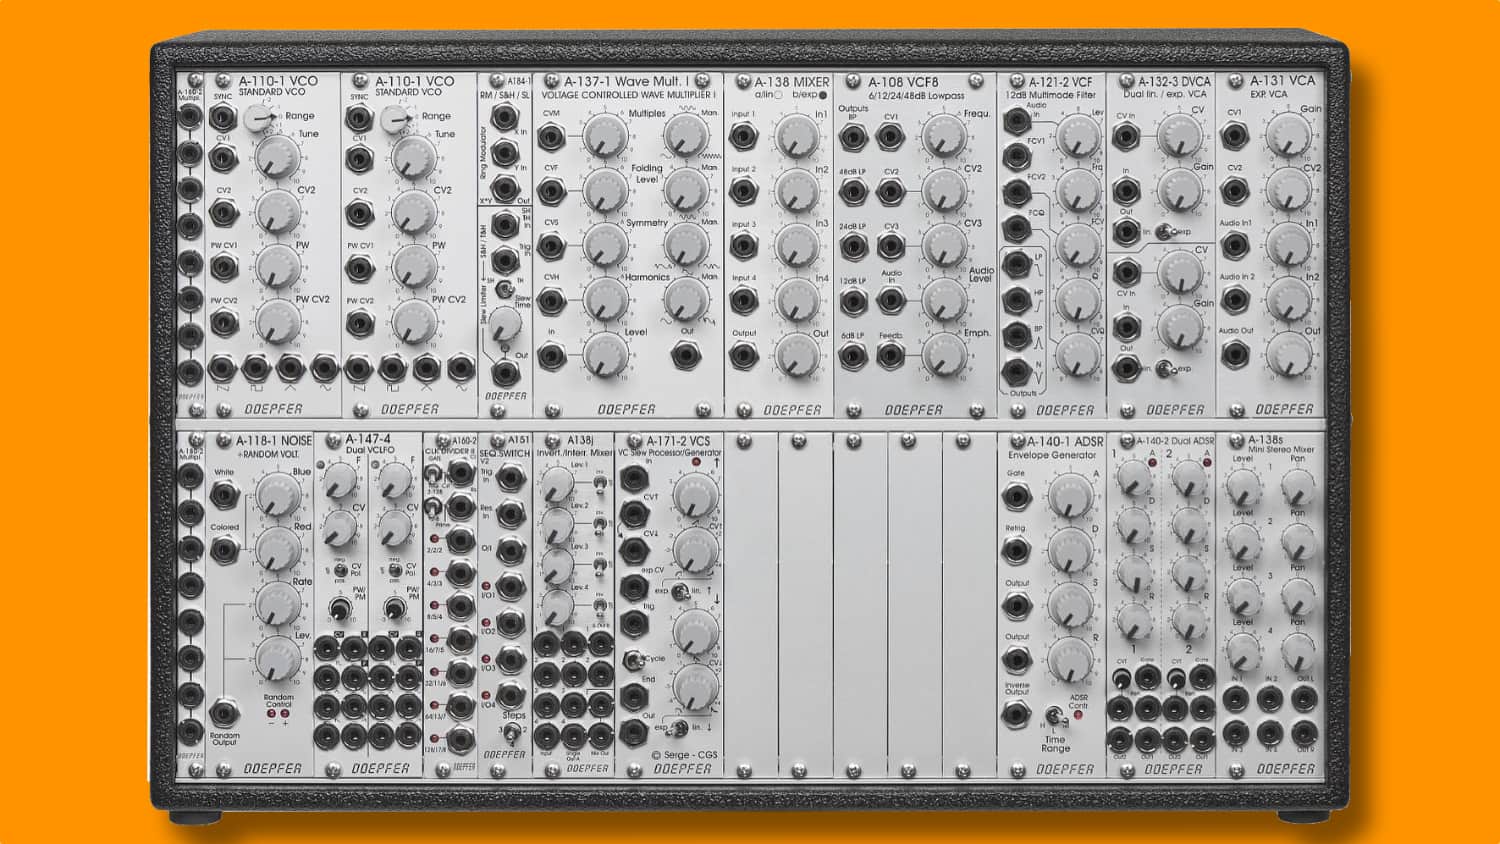Click the HP output jack on the A-121-2 VCF
This screenshot has height=844, width=1500.
1017,300
